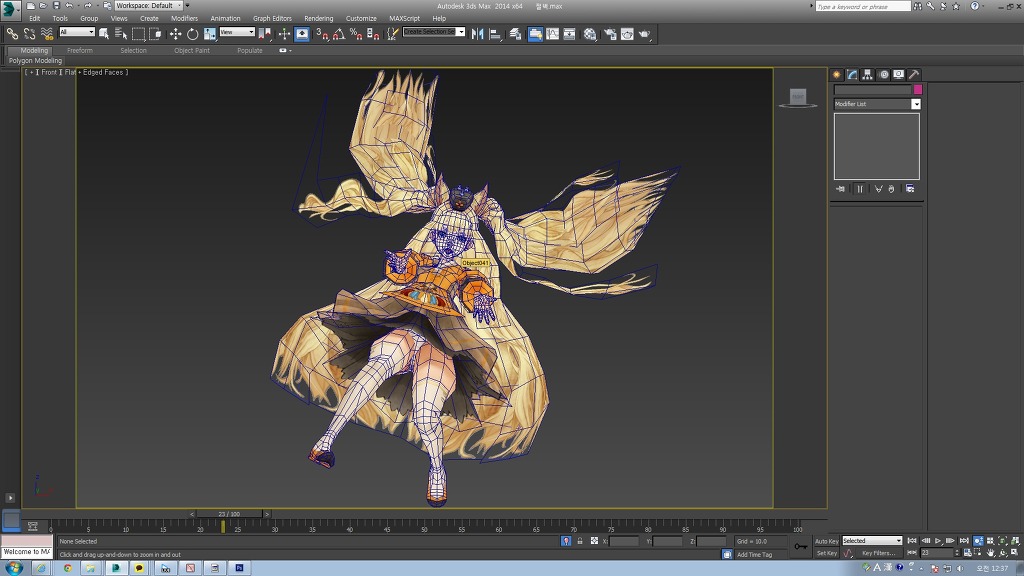
Task: Toggle Spinner Snap
Action: point(373,33)
